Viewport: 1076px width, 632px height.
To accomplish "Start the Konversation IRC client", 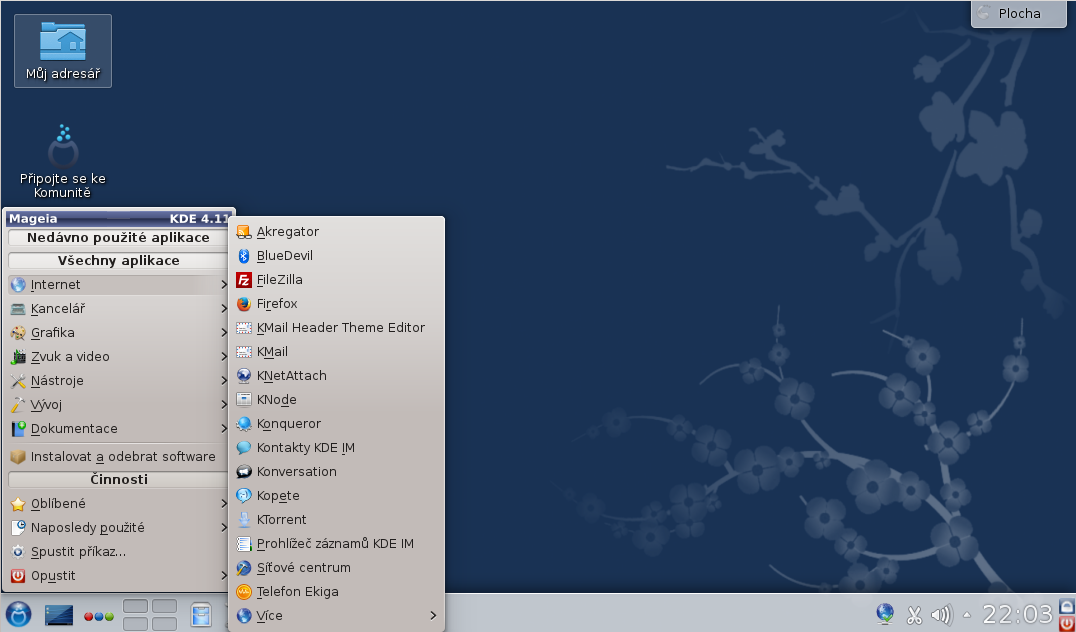I will (x=336, y=472).
